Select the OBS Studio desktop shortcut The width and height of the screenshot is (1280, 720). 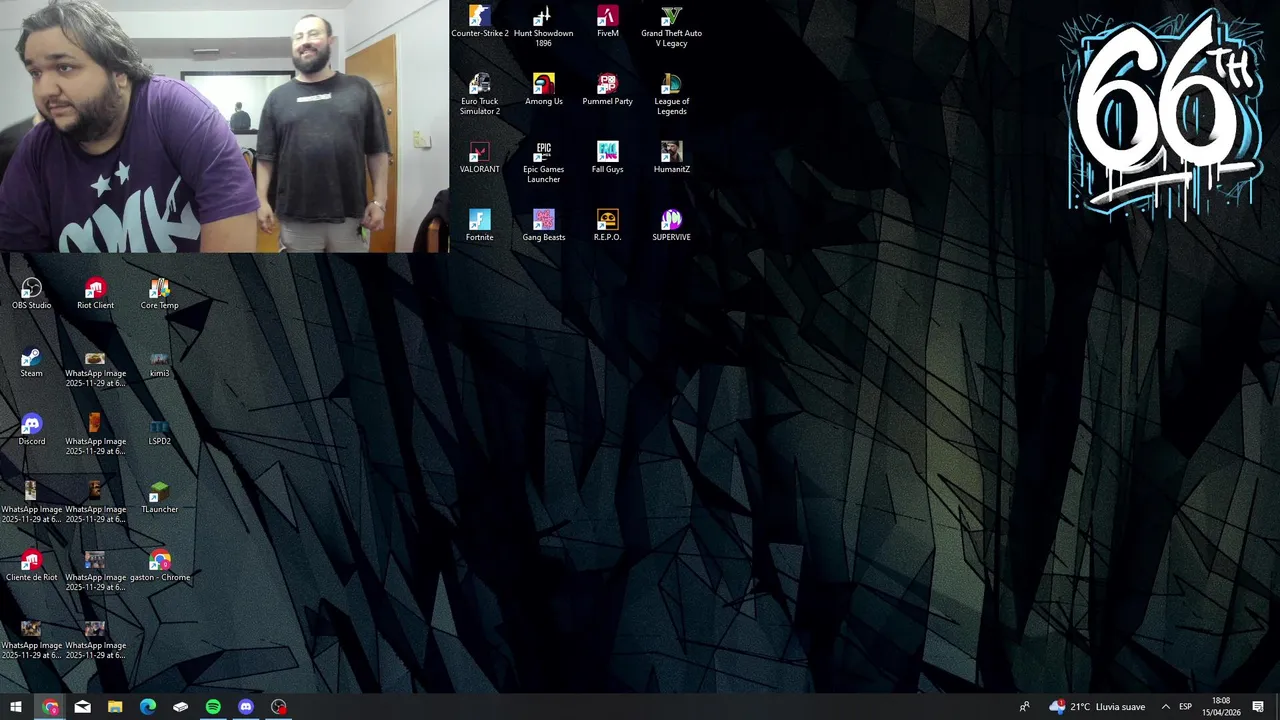pos(32,294)
